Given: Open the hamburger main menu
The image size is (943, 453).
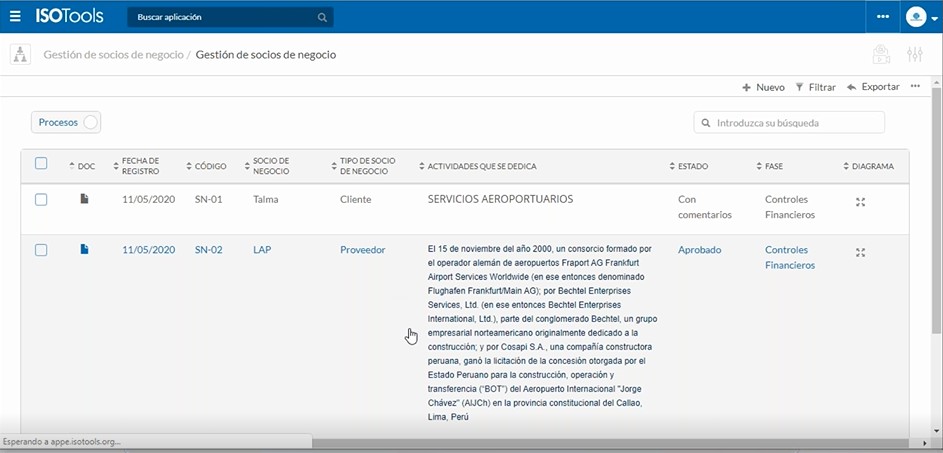Looking at the screenshot, I should (14, 17).
